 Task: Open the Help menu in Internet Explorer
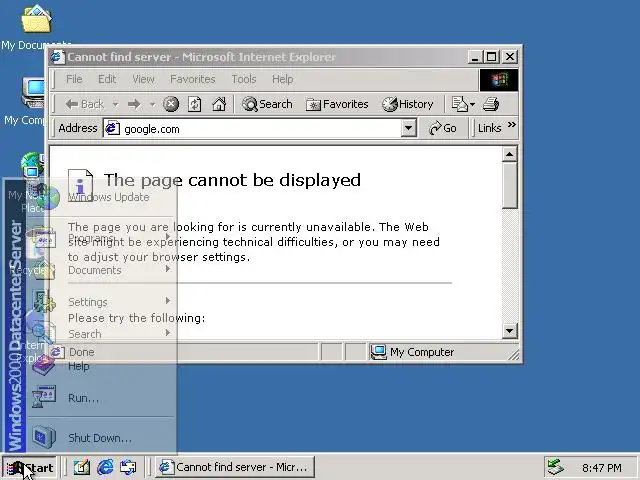click(282, 79)
